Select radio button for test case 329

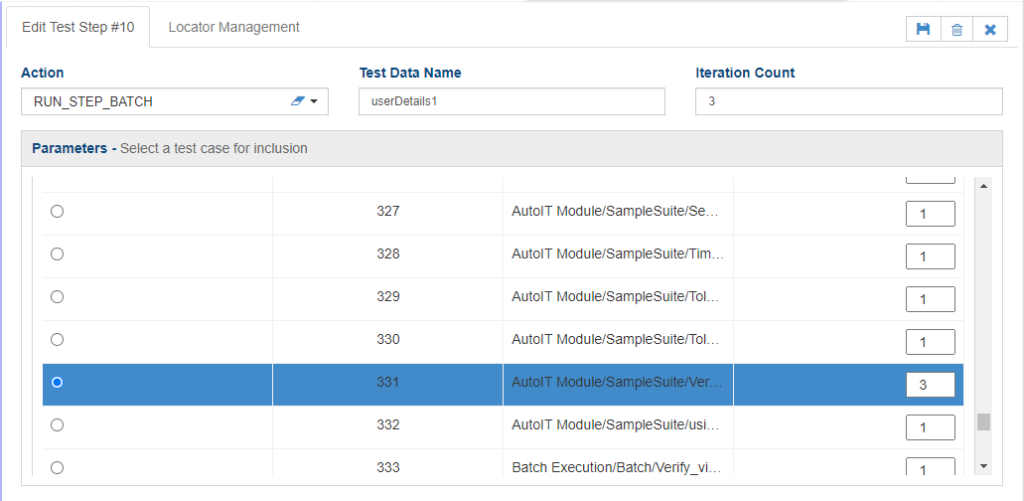tap(57, 297)
